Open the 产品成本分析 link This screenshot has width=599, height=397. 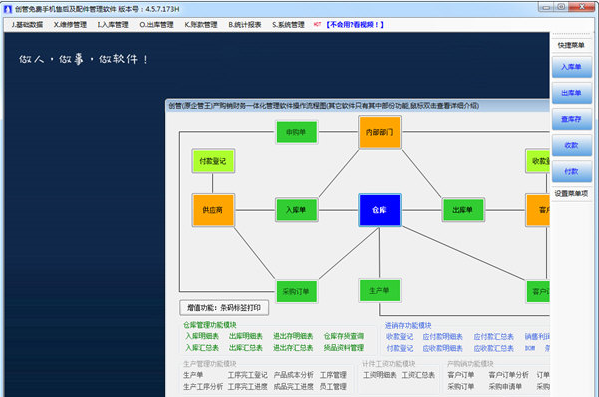pos(293,375)
